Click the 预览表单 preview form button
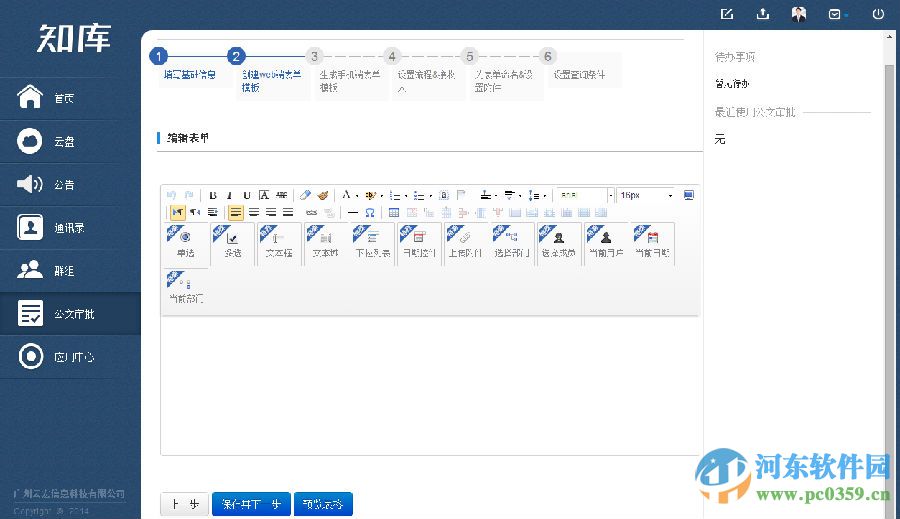 (323, 504)
